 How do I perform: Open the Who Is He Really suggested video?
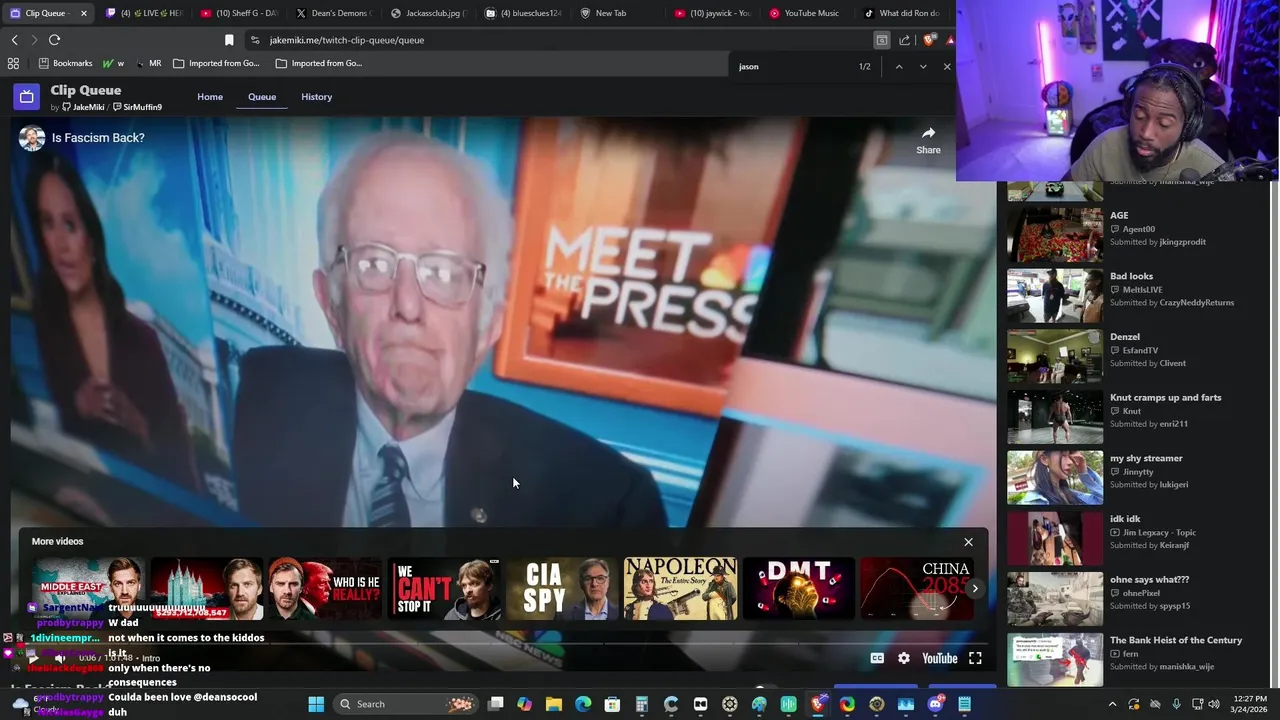click(x=325, y=588)
